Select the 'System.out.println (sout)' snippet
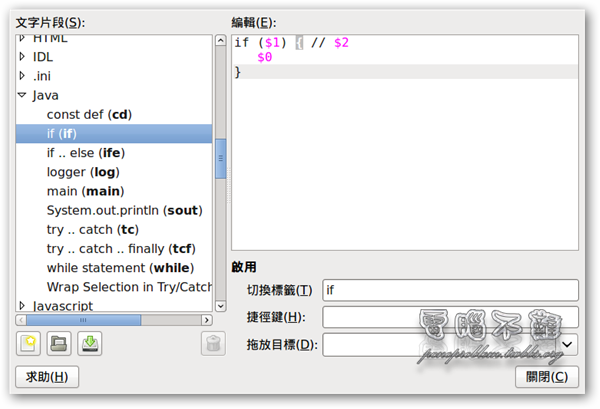Screen dimensions: 600x409 coord(124,210)
